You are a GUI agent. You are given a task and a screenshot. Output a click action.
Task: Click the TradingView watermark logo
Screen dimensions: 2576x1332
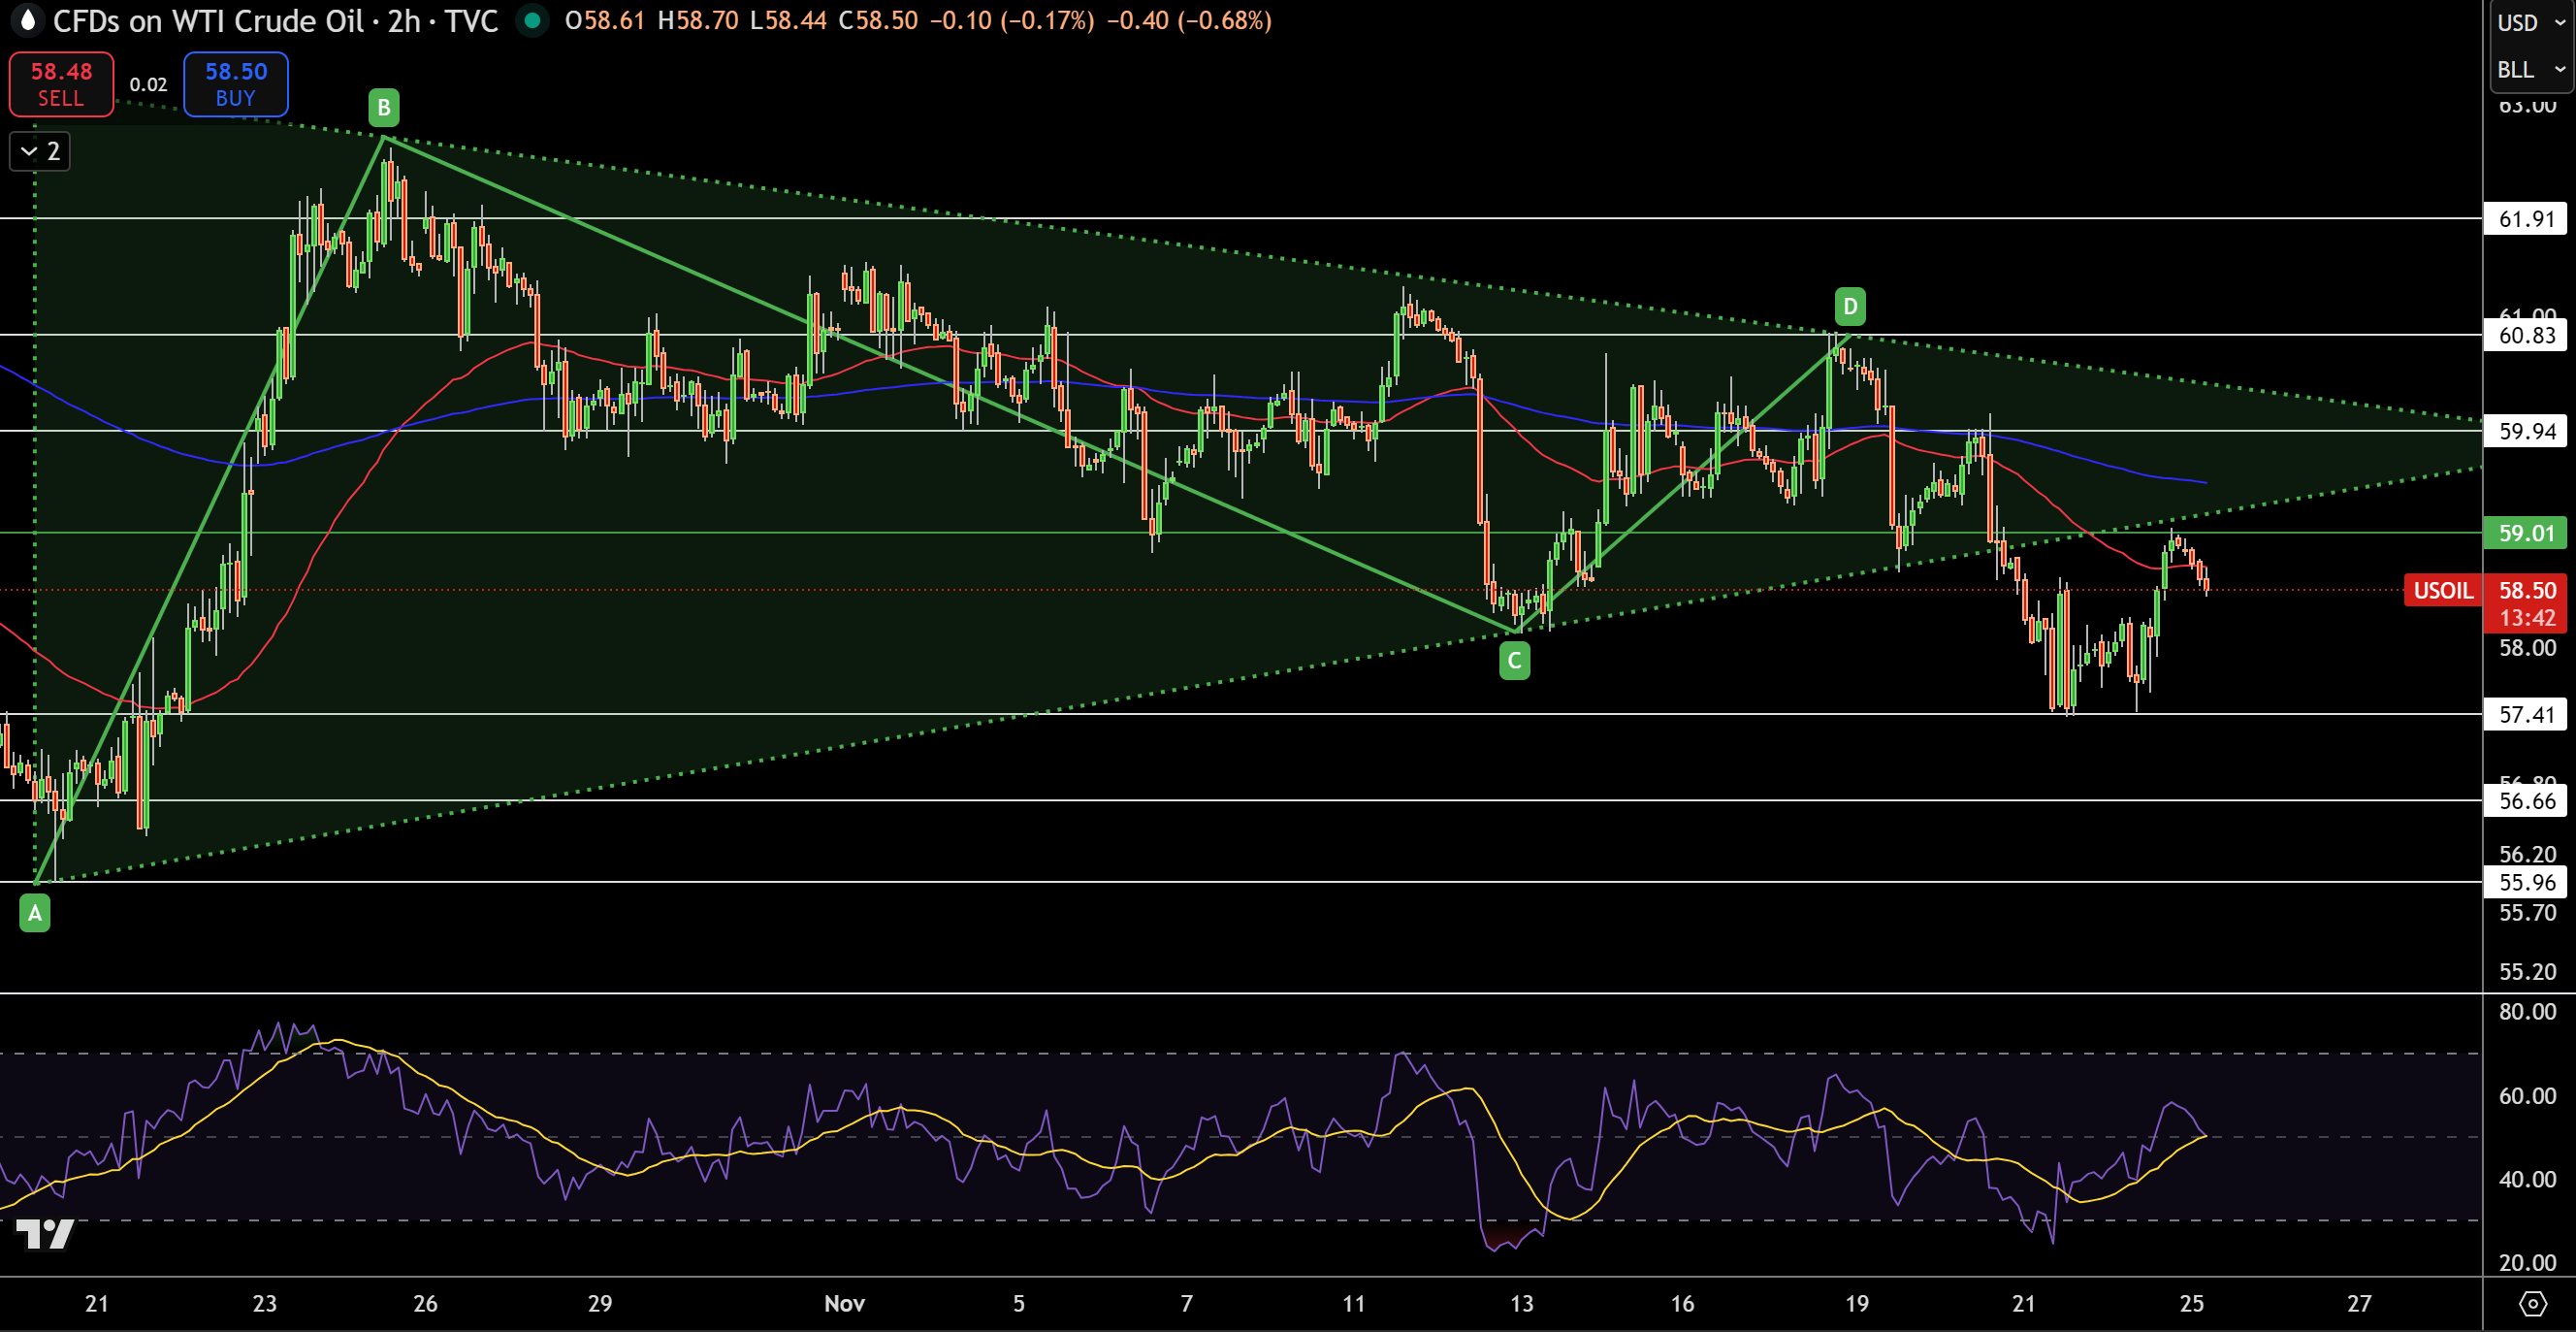coord(45,1235)
